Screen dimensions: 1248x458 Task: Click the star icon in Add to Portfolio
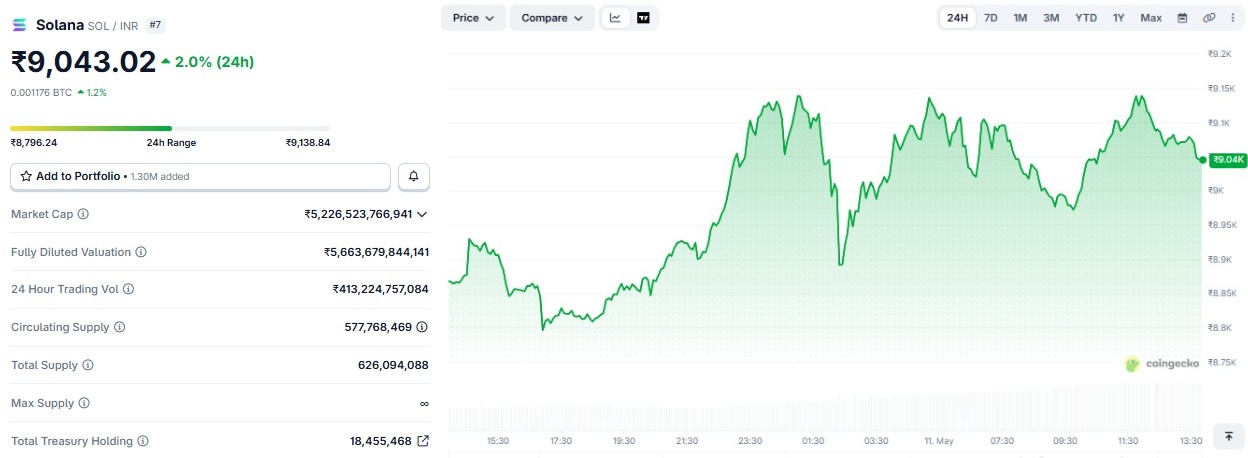pyautogui.click(x=26, y=176)
